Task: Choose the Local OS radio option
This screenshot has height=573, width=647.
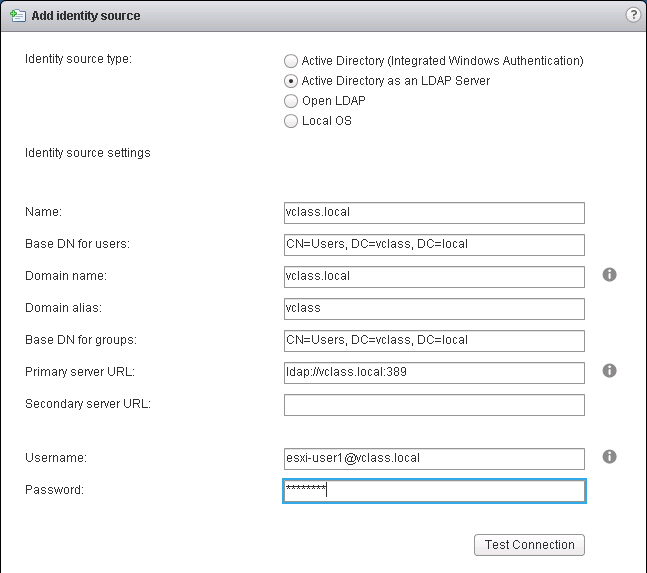Action: click(x=291, y=121)
